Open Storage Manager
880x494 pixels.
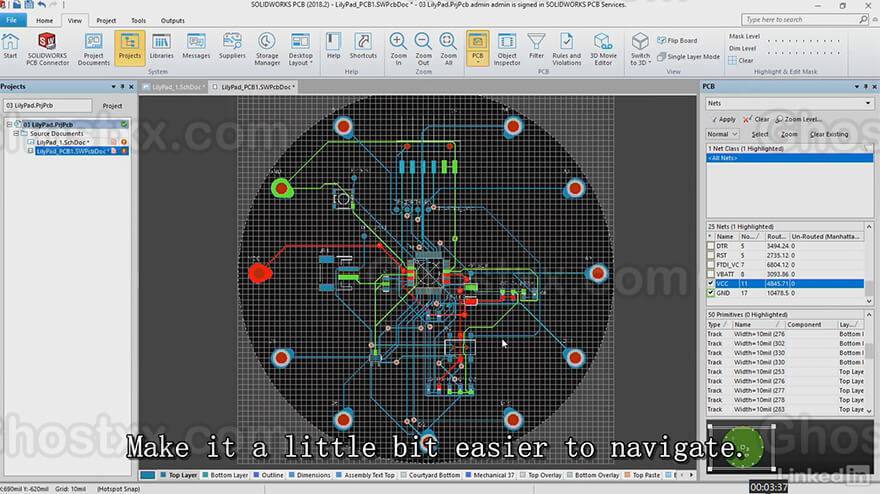267,49
